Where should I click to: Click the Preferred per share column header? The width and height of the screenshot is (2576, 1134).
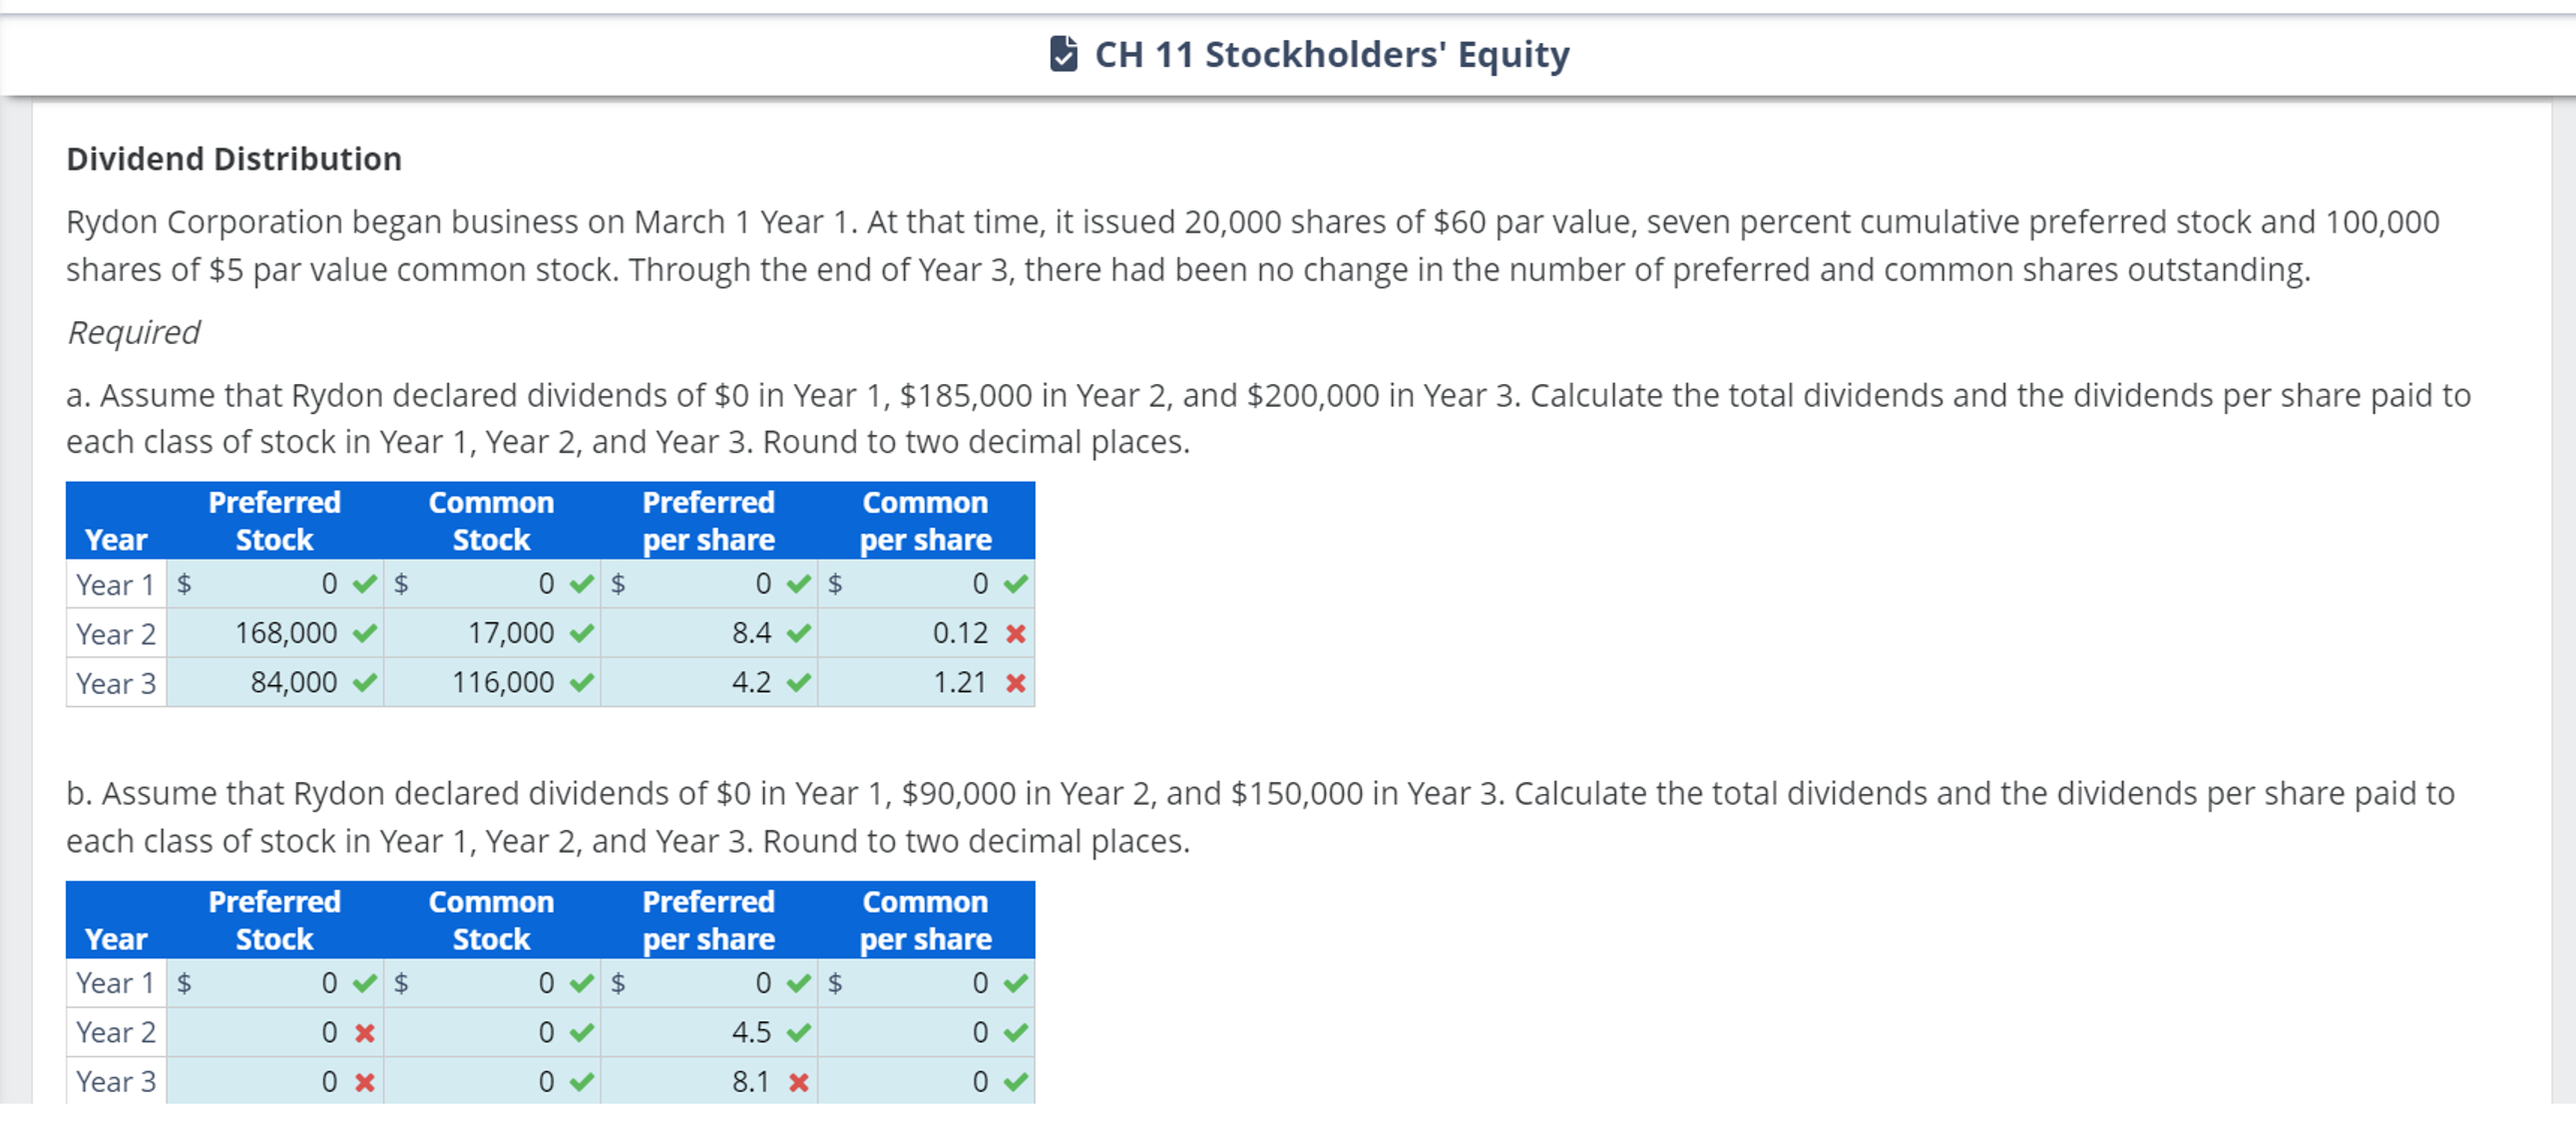pyautogui.click(x=709, y=521)
